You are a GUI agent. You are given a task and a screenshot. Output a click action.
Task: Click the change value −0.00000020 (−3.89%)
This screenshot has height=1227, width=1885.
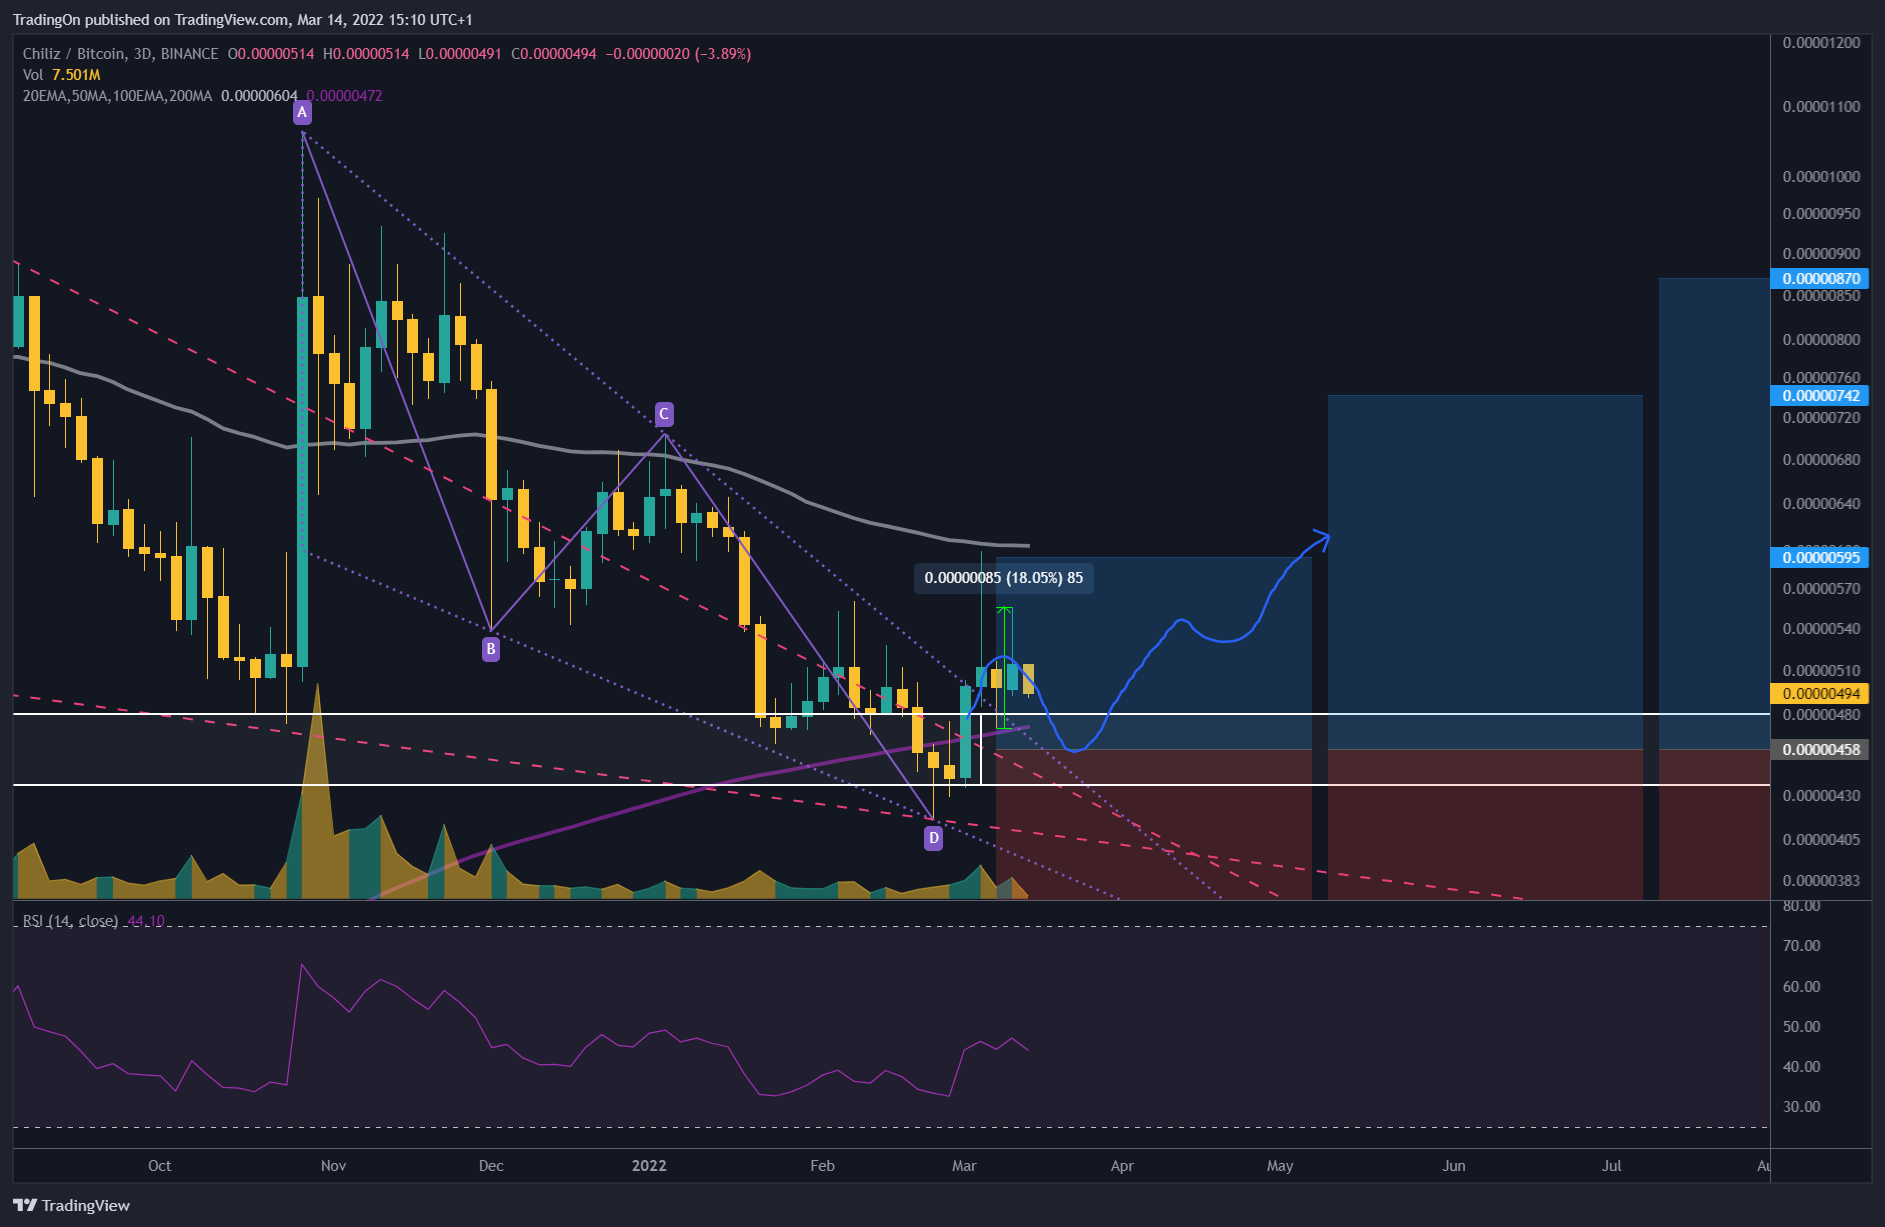677,54
